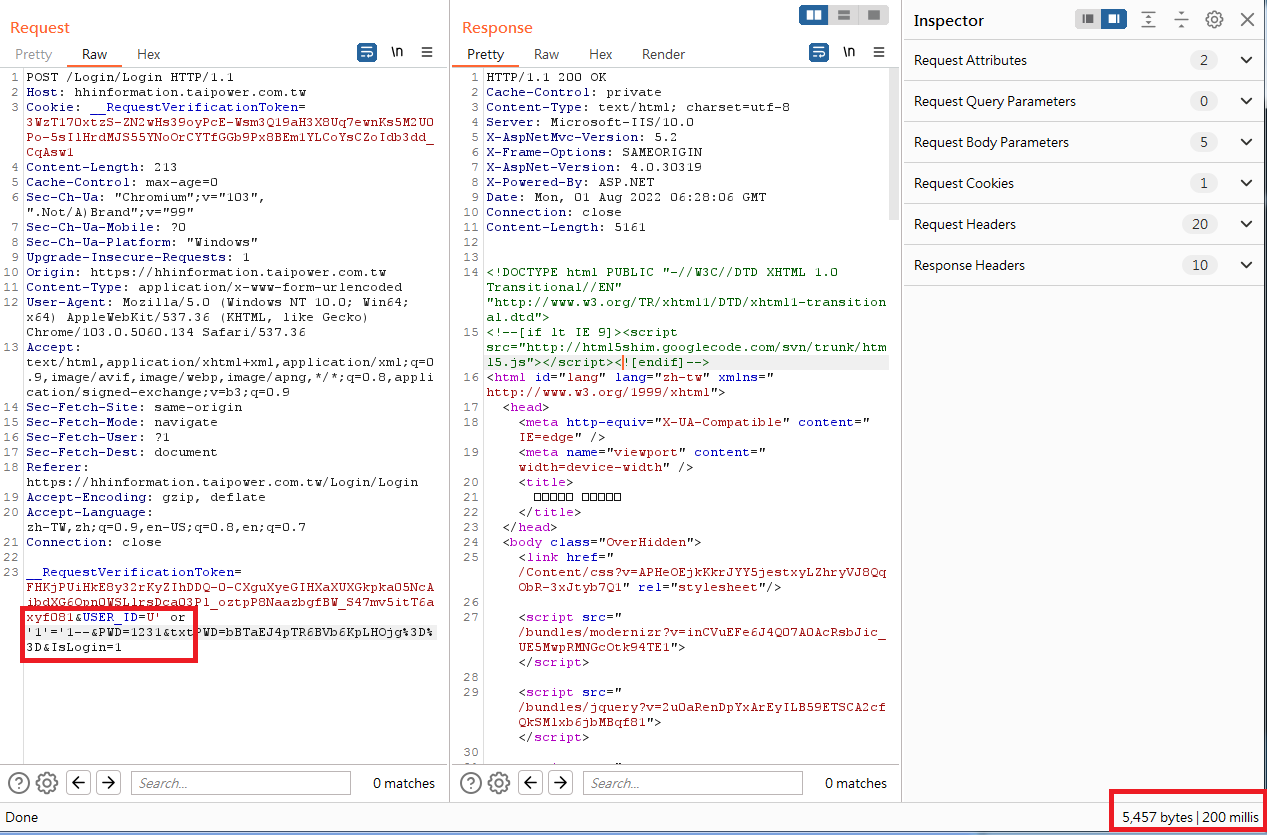This screenshot has width=1267, height=835.
Task: Click the 'Done' status bar text
Action: coord(22,817)
